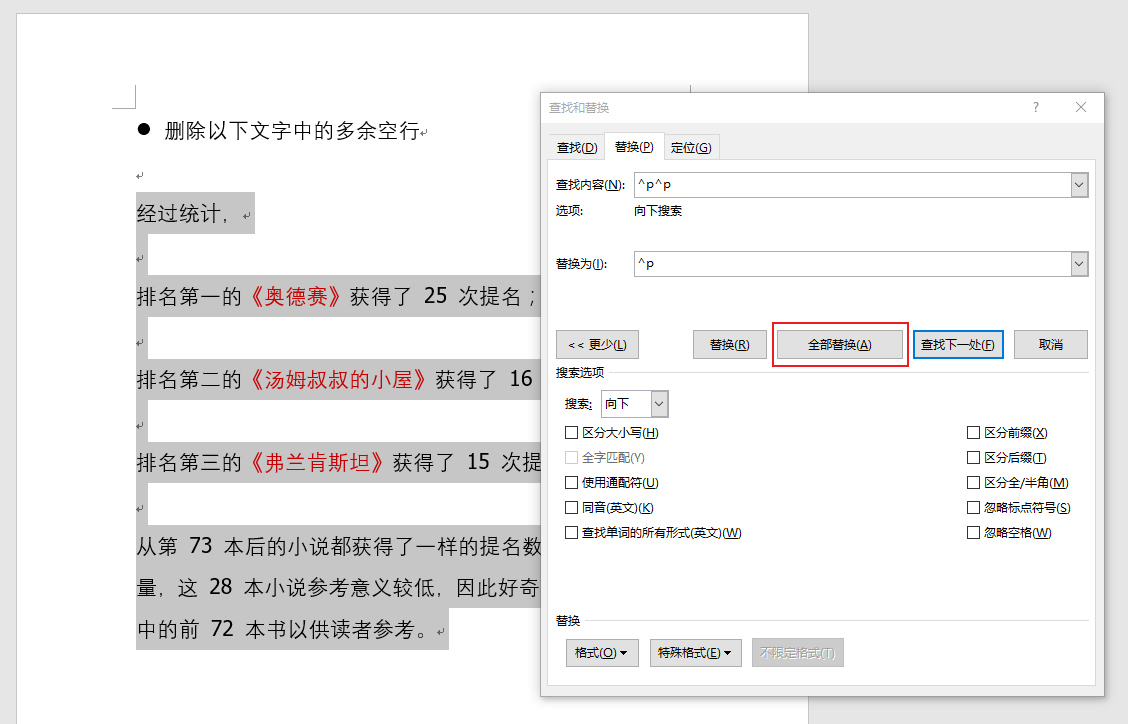This screenshot has height=724, width=1128.
Task: Enable 忽略标点符号(S) checkbox
Action: (973, 508)
